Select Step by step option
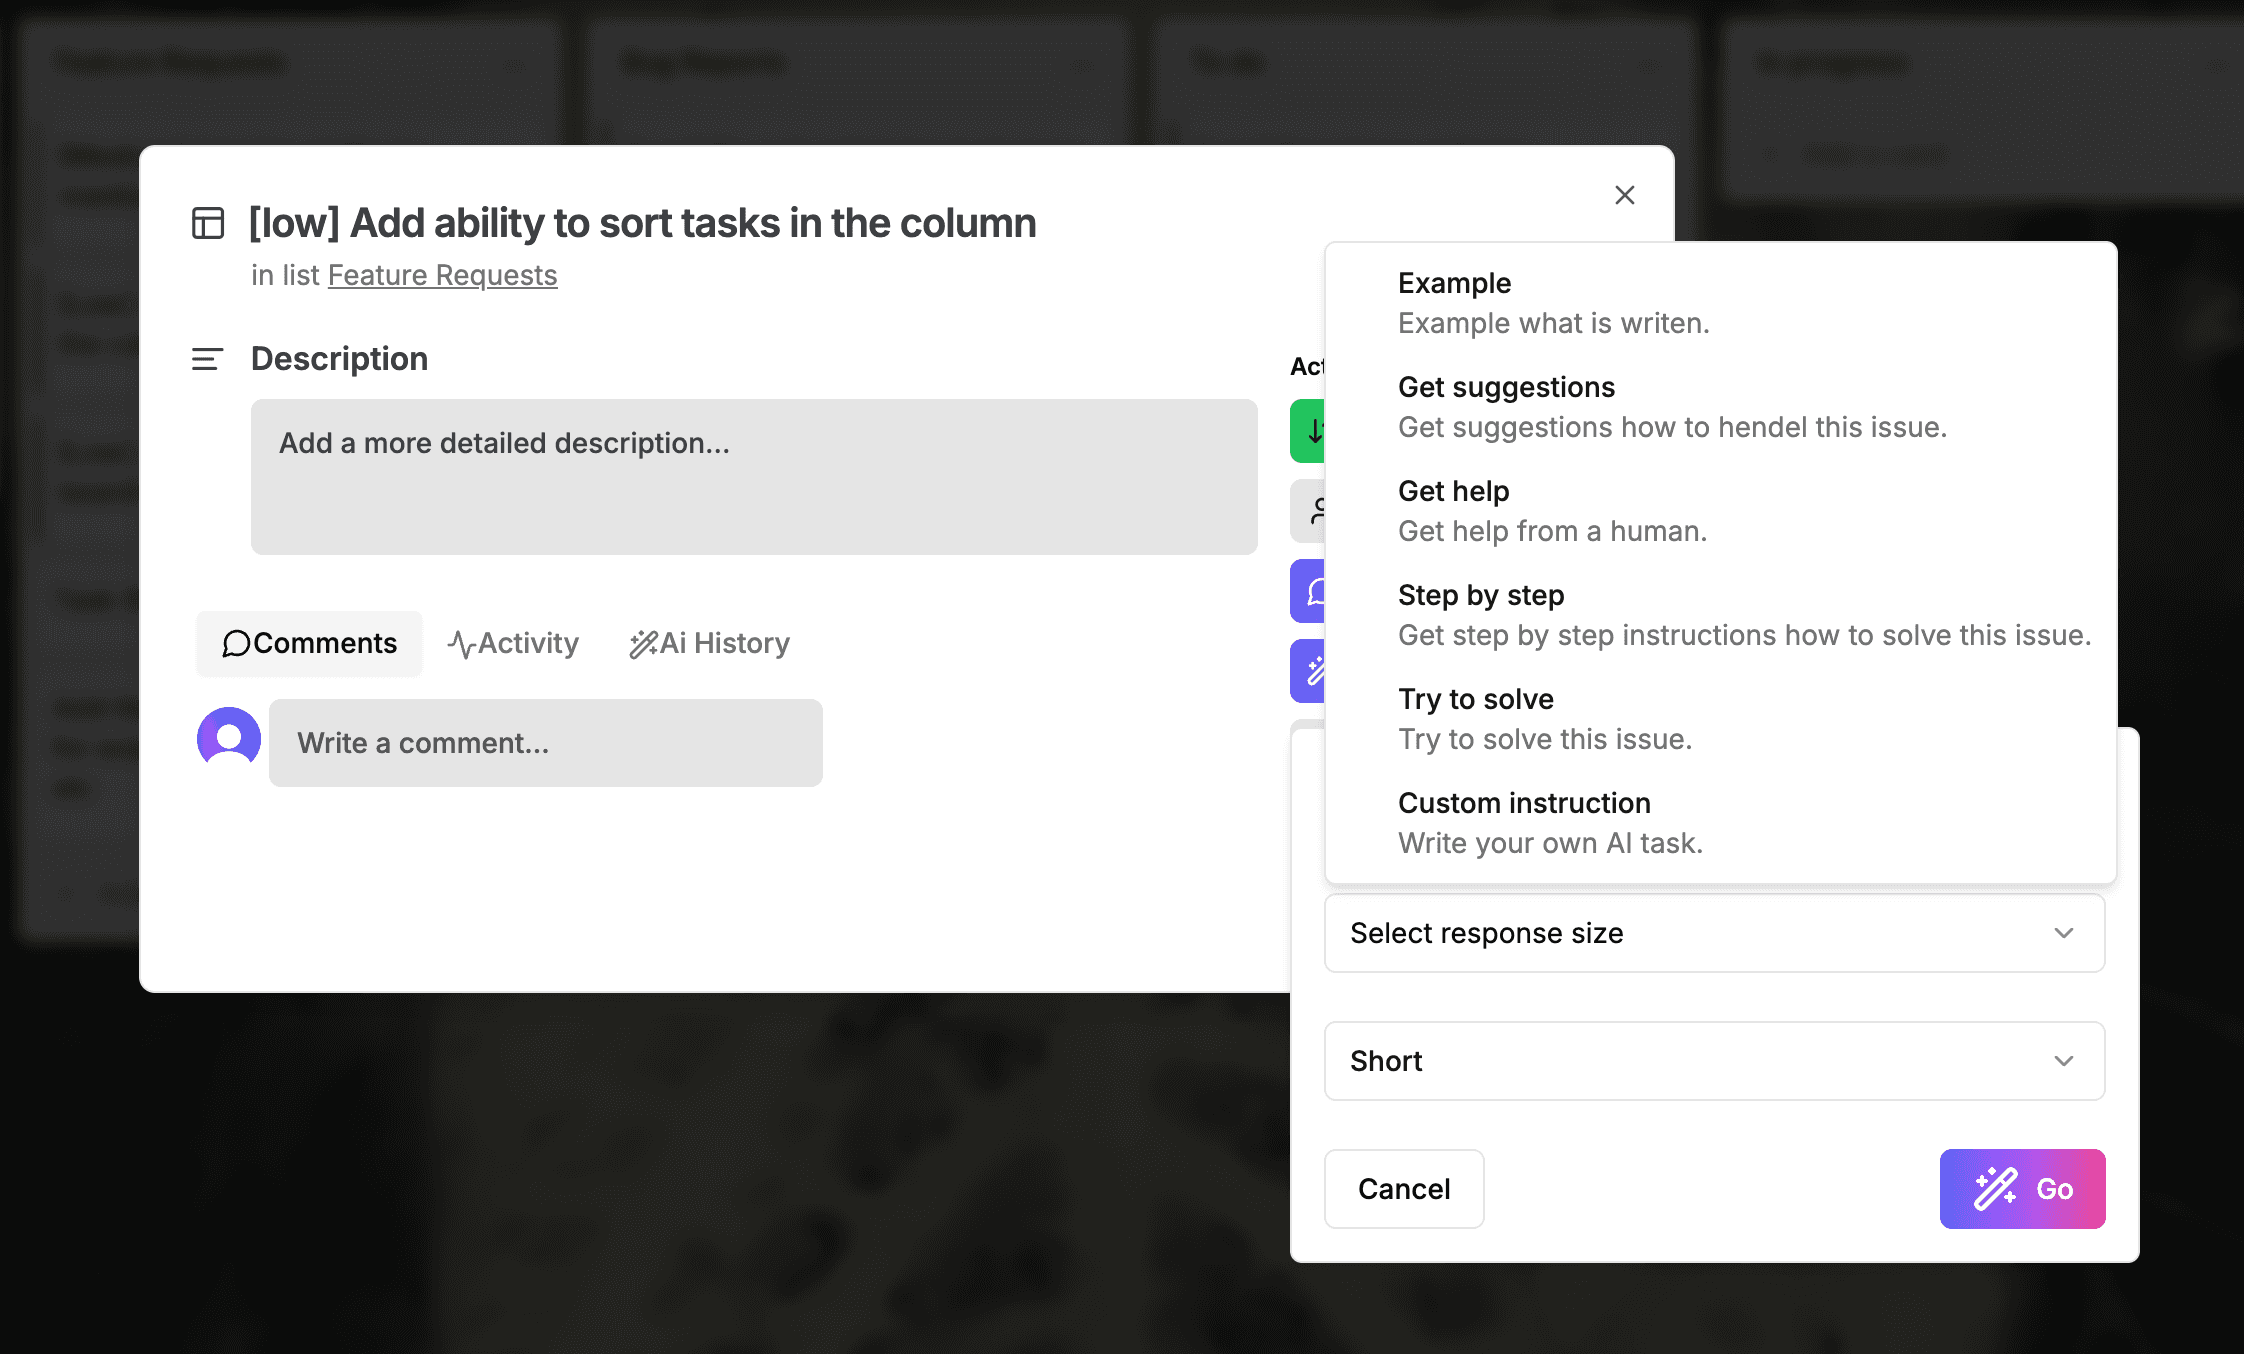The width and height of the screenshot is (2244, 1354). pyautogui.click(x=1744, y=615)
